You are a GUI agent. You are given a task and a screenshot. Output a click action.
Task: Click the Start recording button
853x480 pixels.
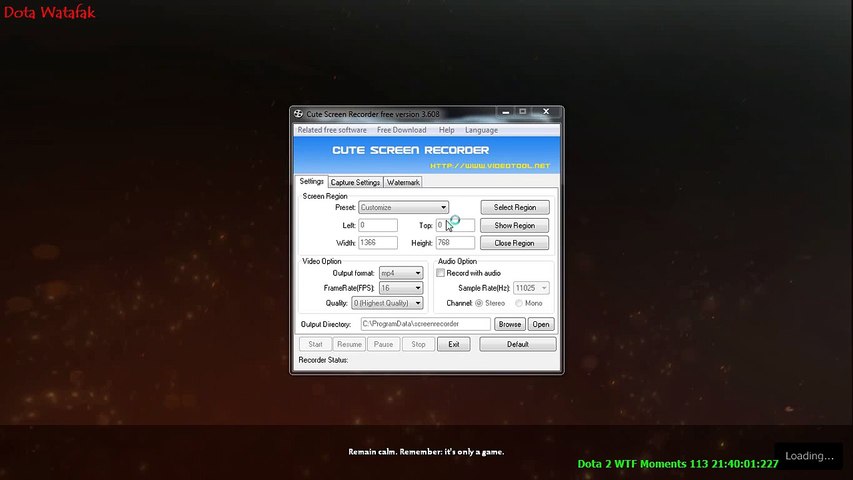[x=315, y=344]
